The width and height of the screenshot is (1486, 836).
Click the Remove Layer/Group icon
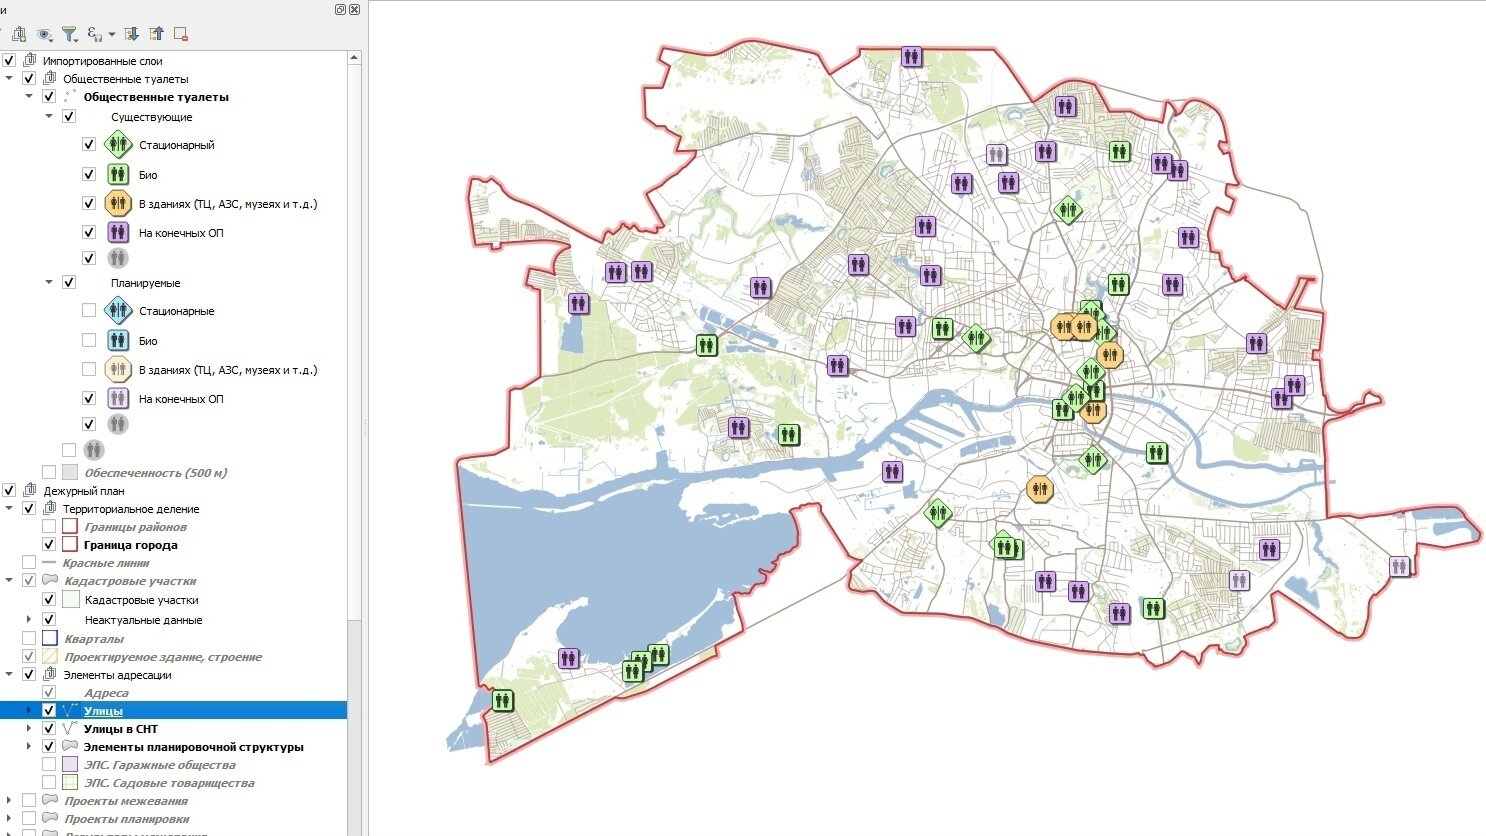(181, 34)
